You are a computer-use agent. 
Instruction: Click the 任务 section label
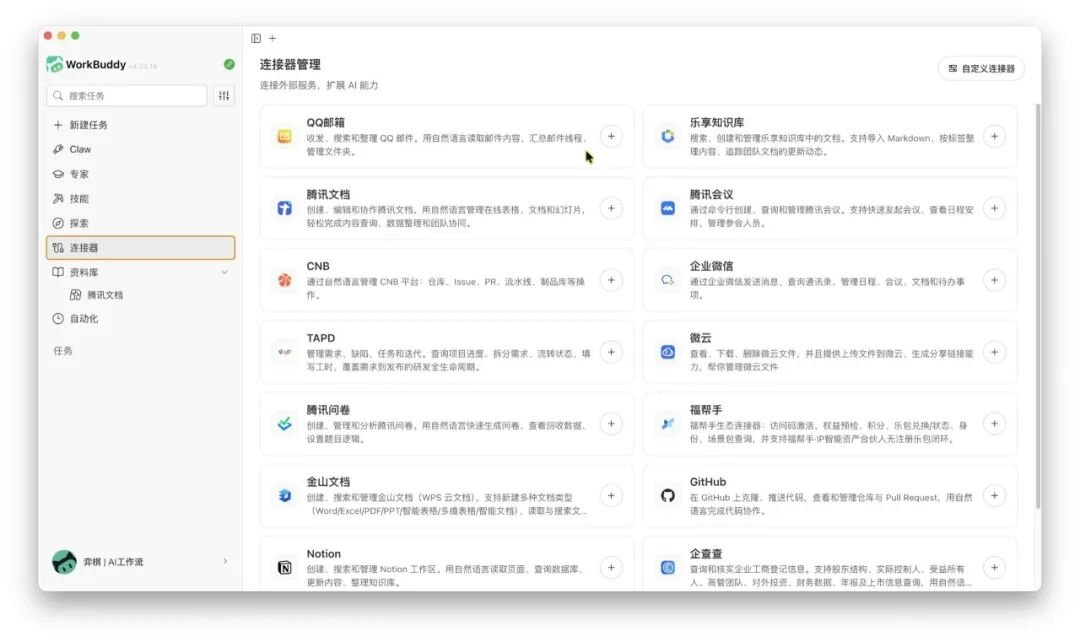coord(63,351)
